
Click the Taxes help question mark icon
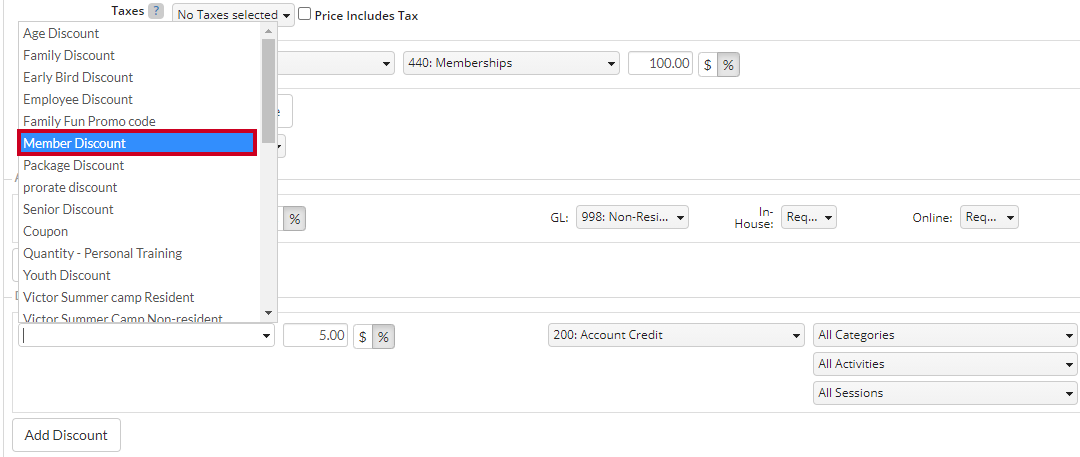tap(156, 11)
